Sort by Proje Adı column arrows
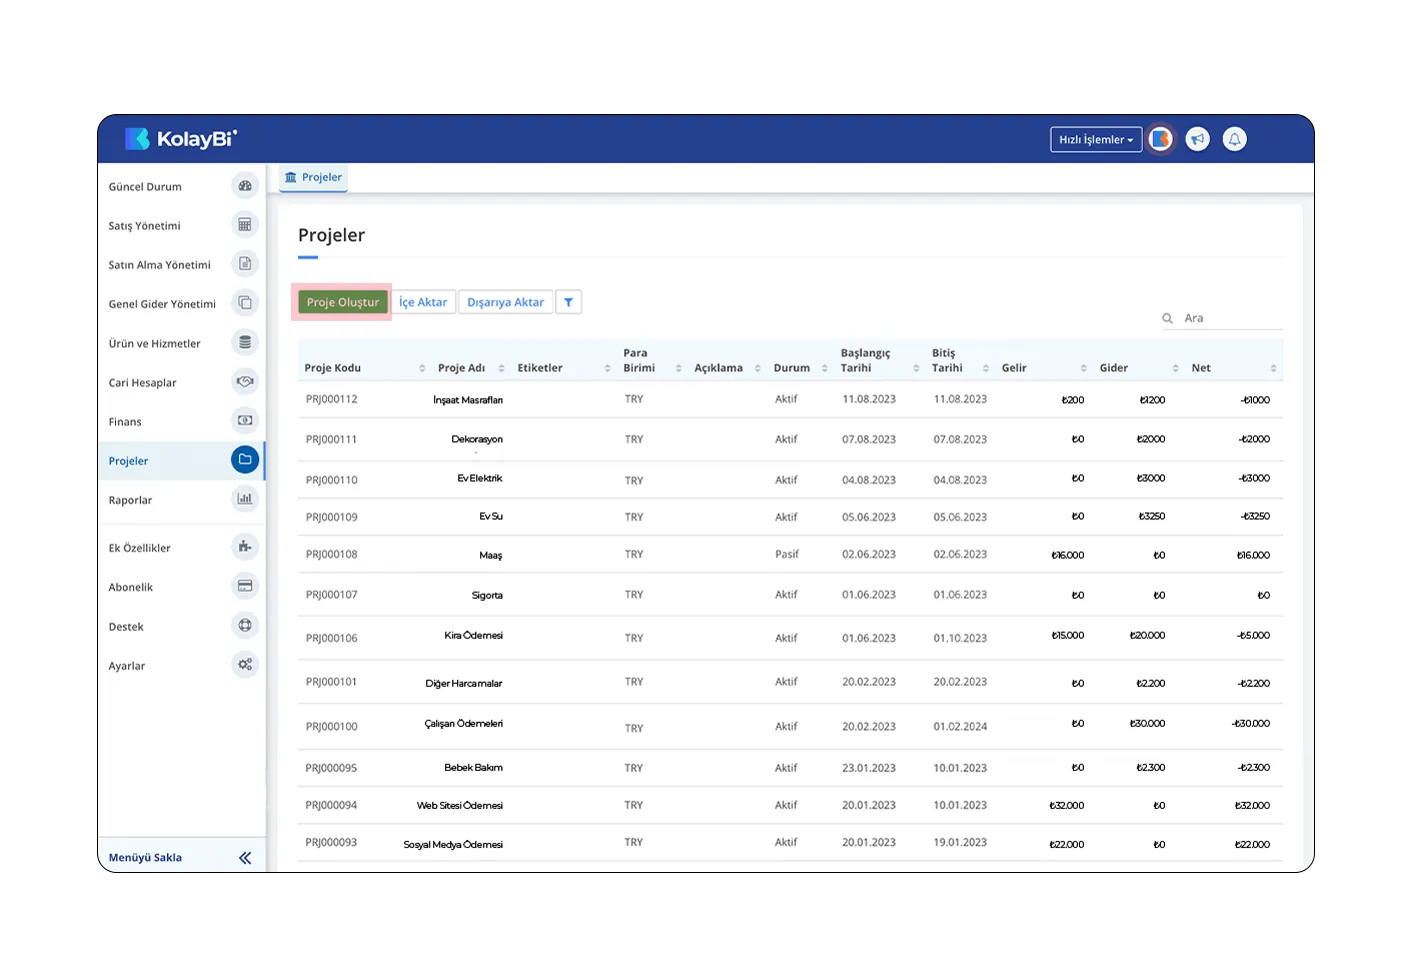Viewport: 1412px width, 960px height. tap(501, 368)
